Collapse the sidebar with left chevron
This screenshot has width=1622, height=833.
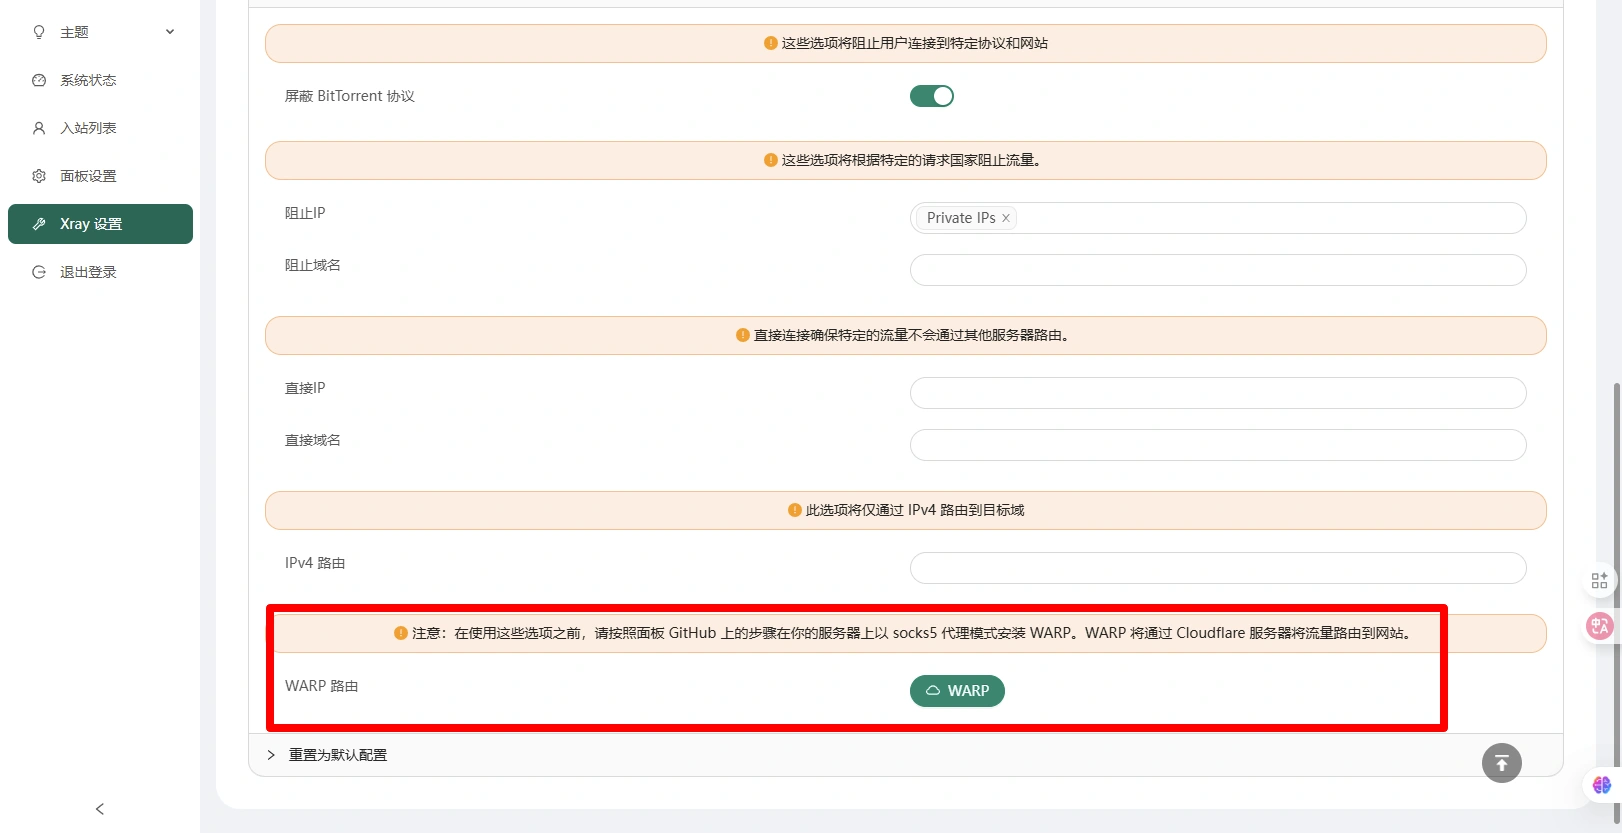(99, 809)
